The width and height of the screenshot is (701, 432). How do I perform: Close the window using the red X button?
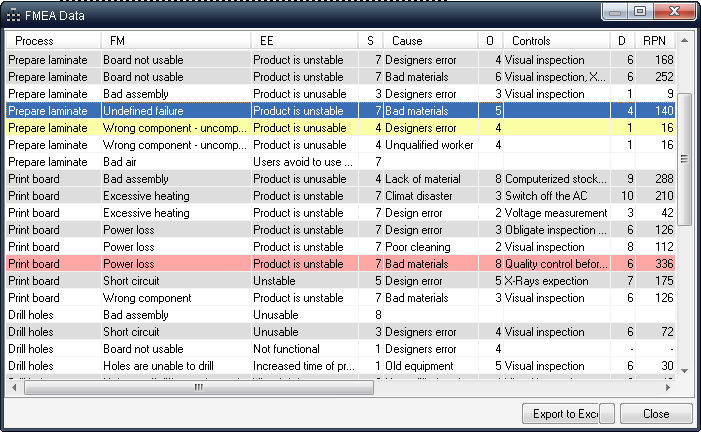[x=675, y=12]
